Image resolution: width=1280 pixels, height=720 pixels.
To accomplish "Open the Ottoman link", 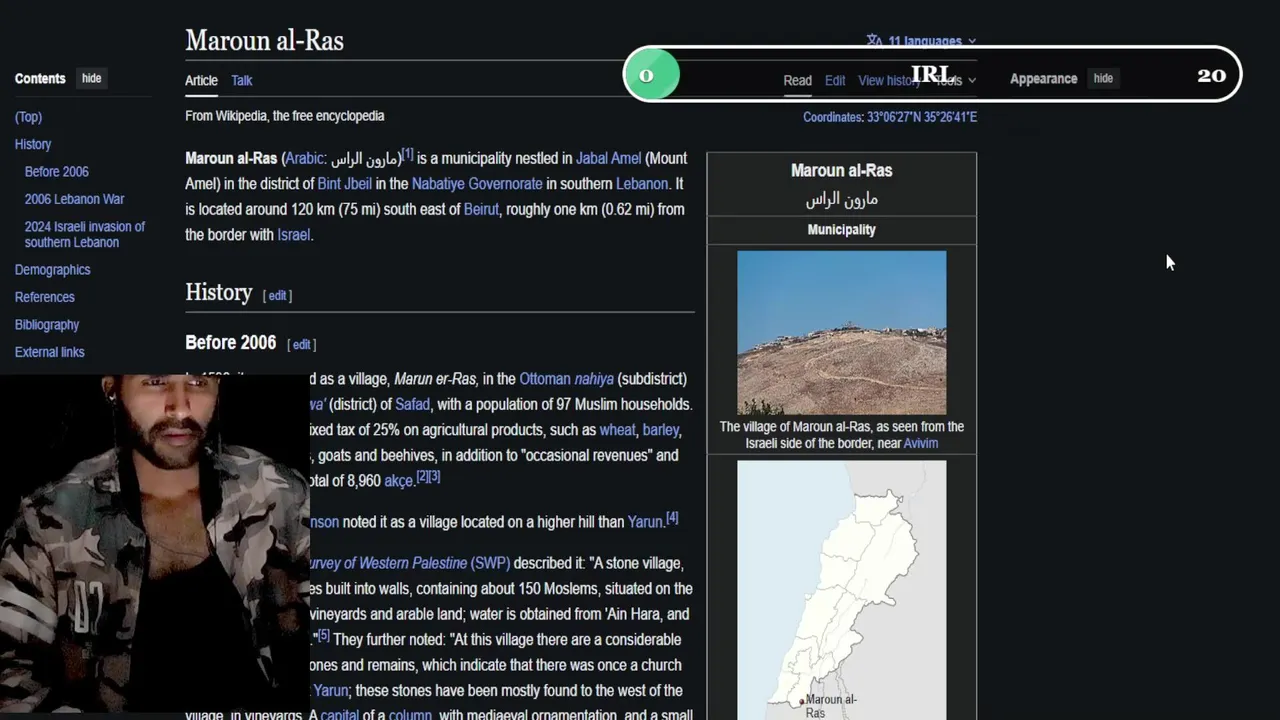I will 545,379.
